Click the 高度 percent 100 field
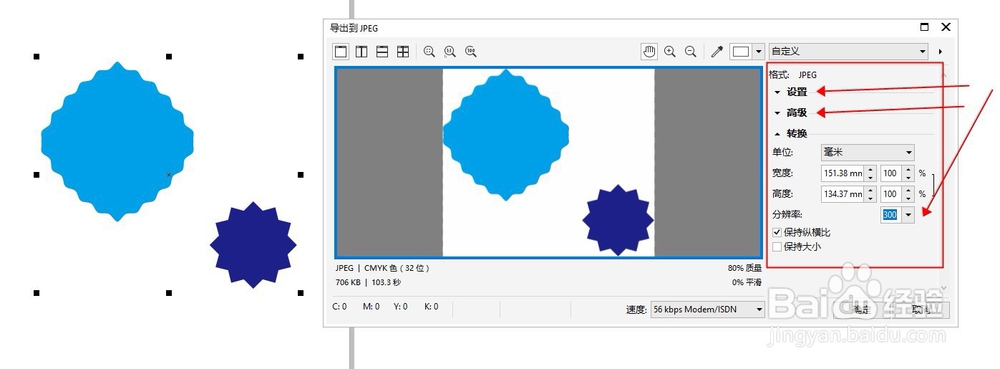The image size is (1000, 369). point(890,194)
